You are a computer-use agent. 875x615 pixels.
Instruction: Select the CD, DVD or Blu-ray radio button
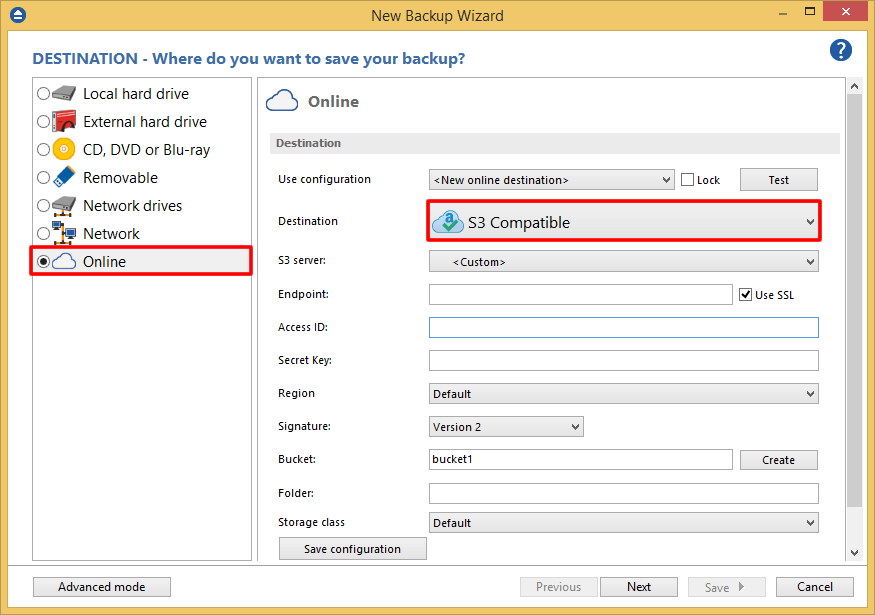(43, 149)
